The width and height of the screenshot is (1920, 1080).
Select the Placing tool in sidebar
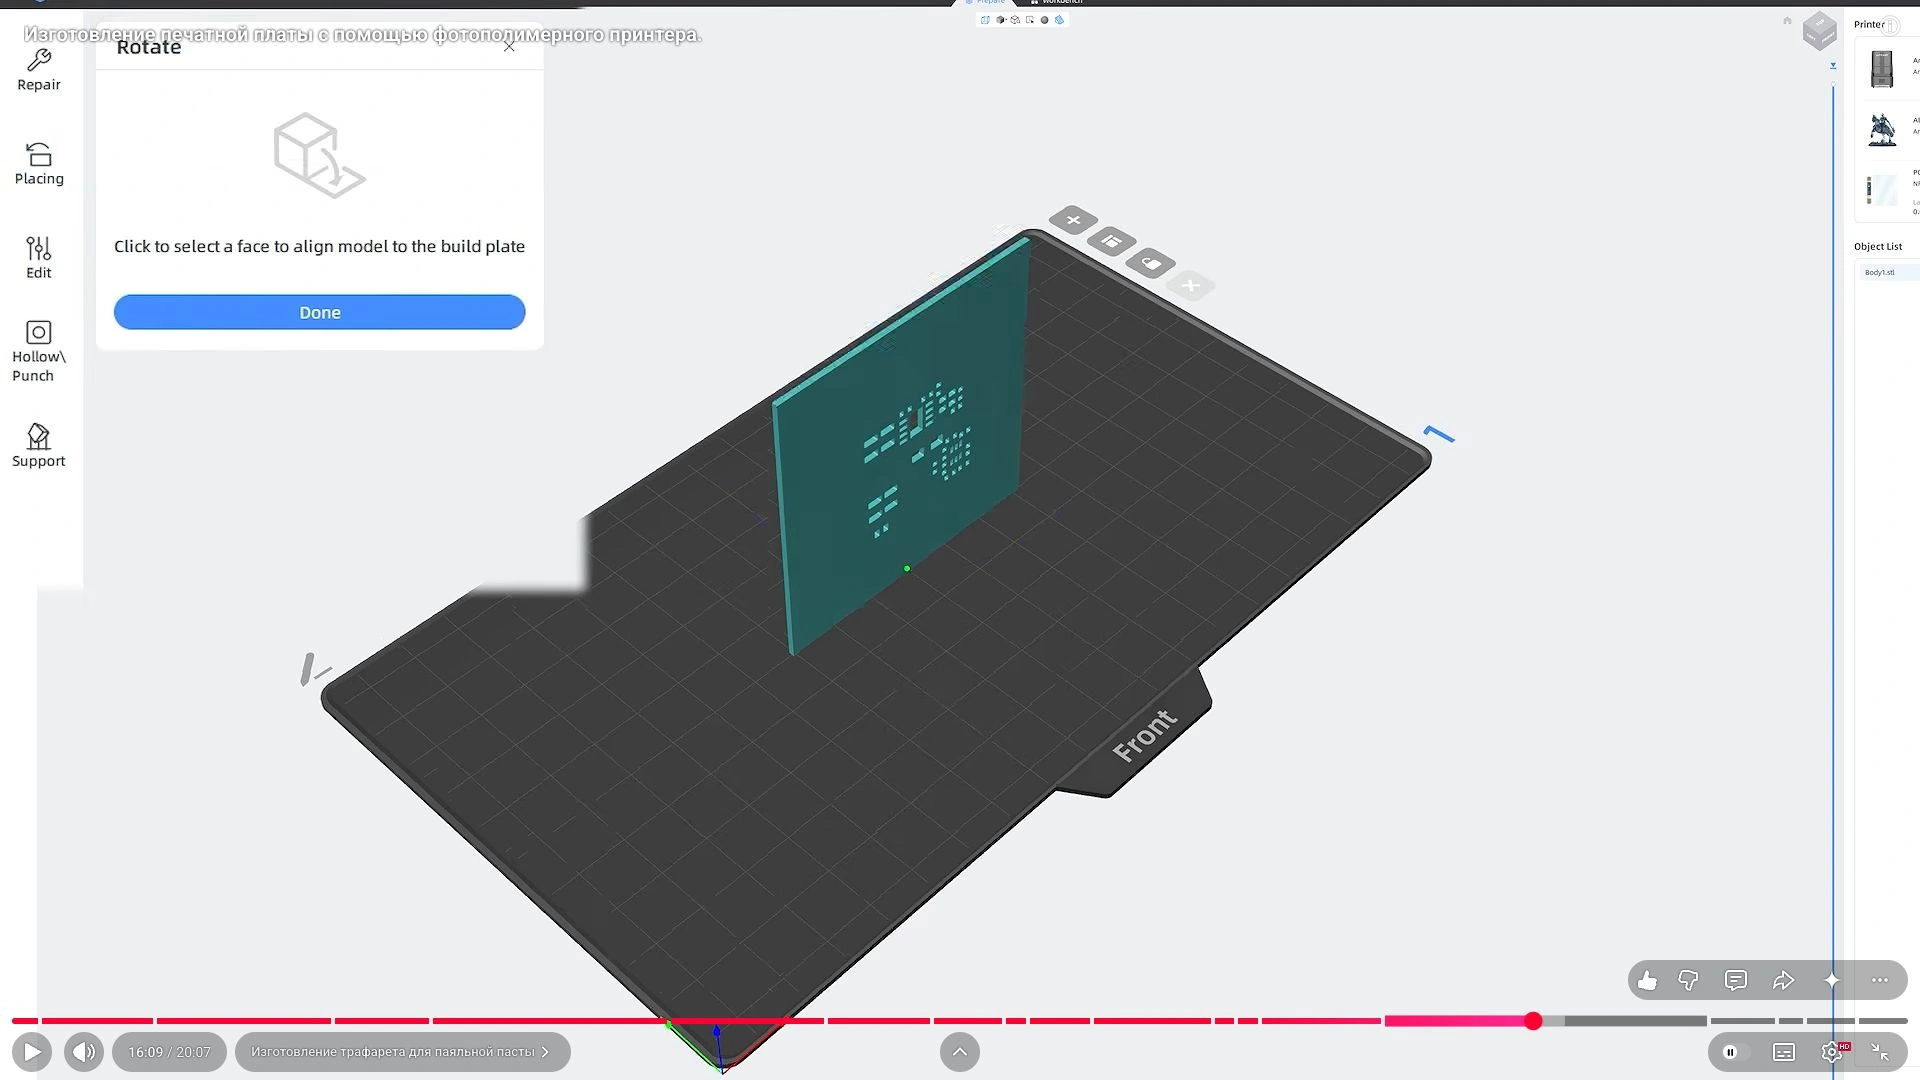coord(39,164)
